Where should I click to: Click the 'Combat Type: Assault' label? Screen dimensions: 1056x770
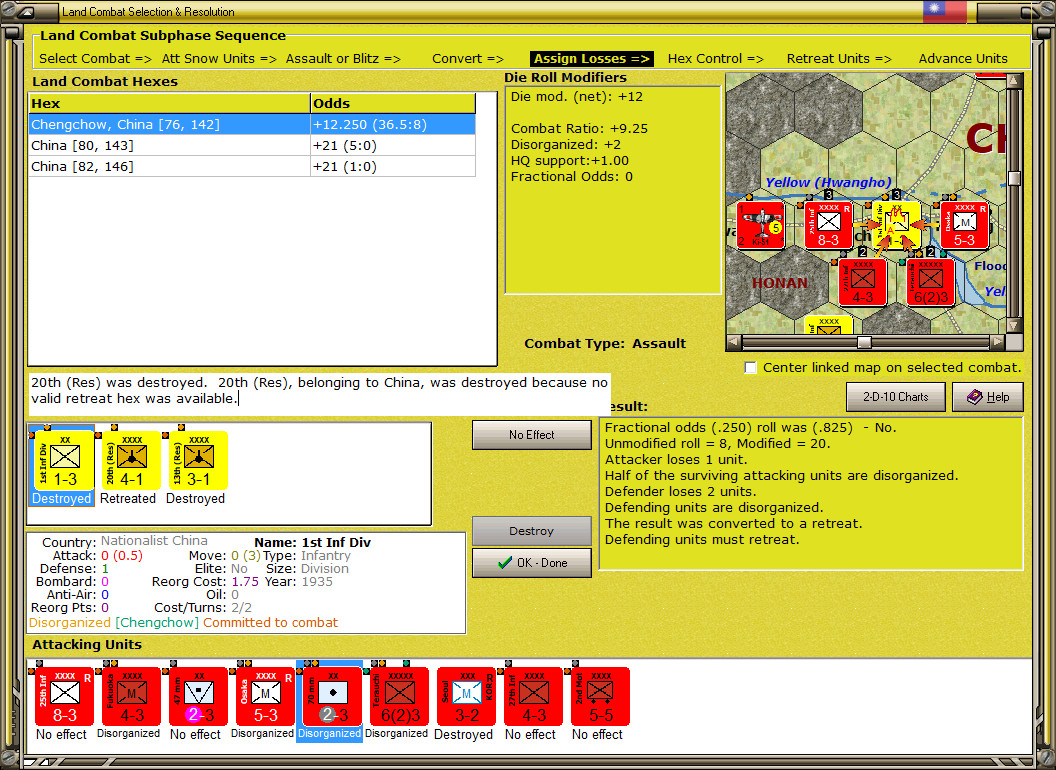pyautogui.click(x=605, y=344)
